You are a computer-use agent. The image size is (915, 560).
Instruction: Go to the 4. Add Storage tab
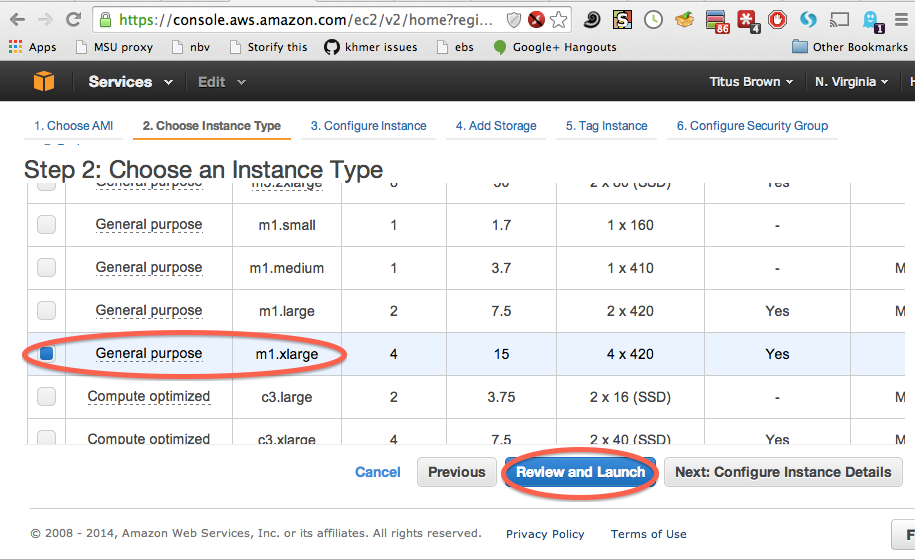(x=496, y=126)
